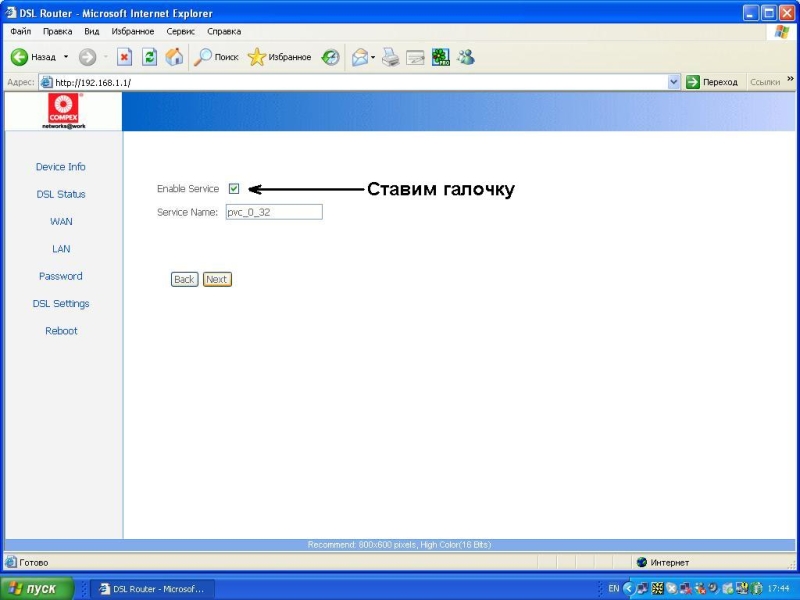Open Favorites (Избранное) star button
This screenshot has height=600, width=800.
(280, 57)
